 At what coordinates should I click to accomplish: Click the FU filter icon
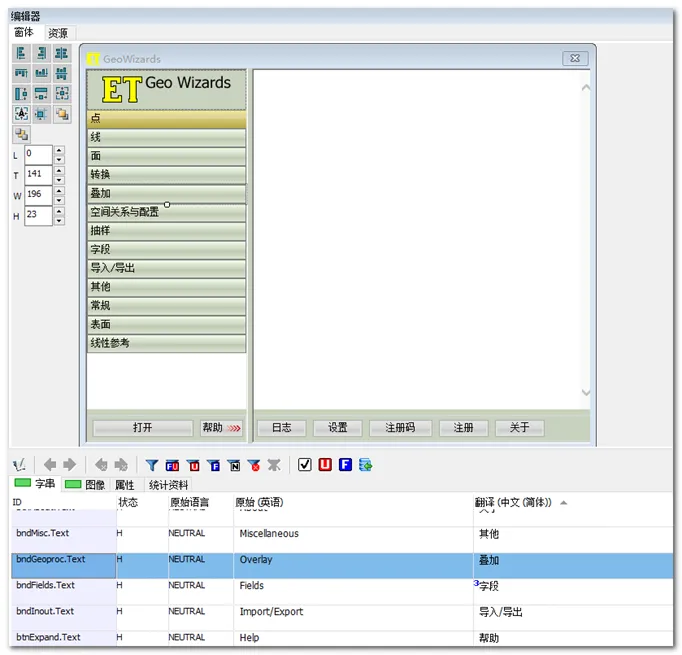coord(172,465)
